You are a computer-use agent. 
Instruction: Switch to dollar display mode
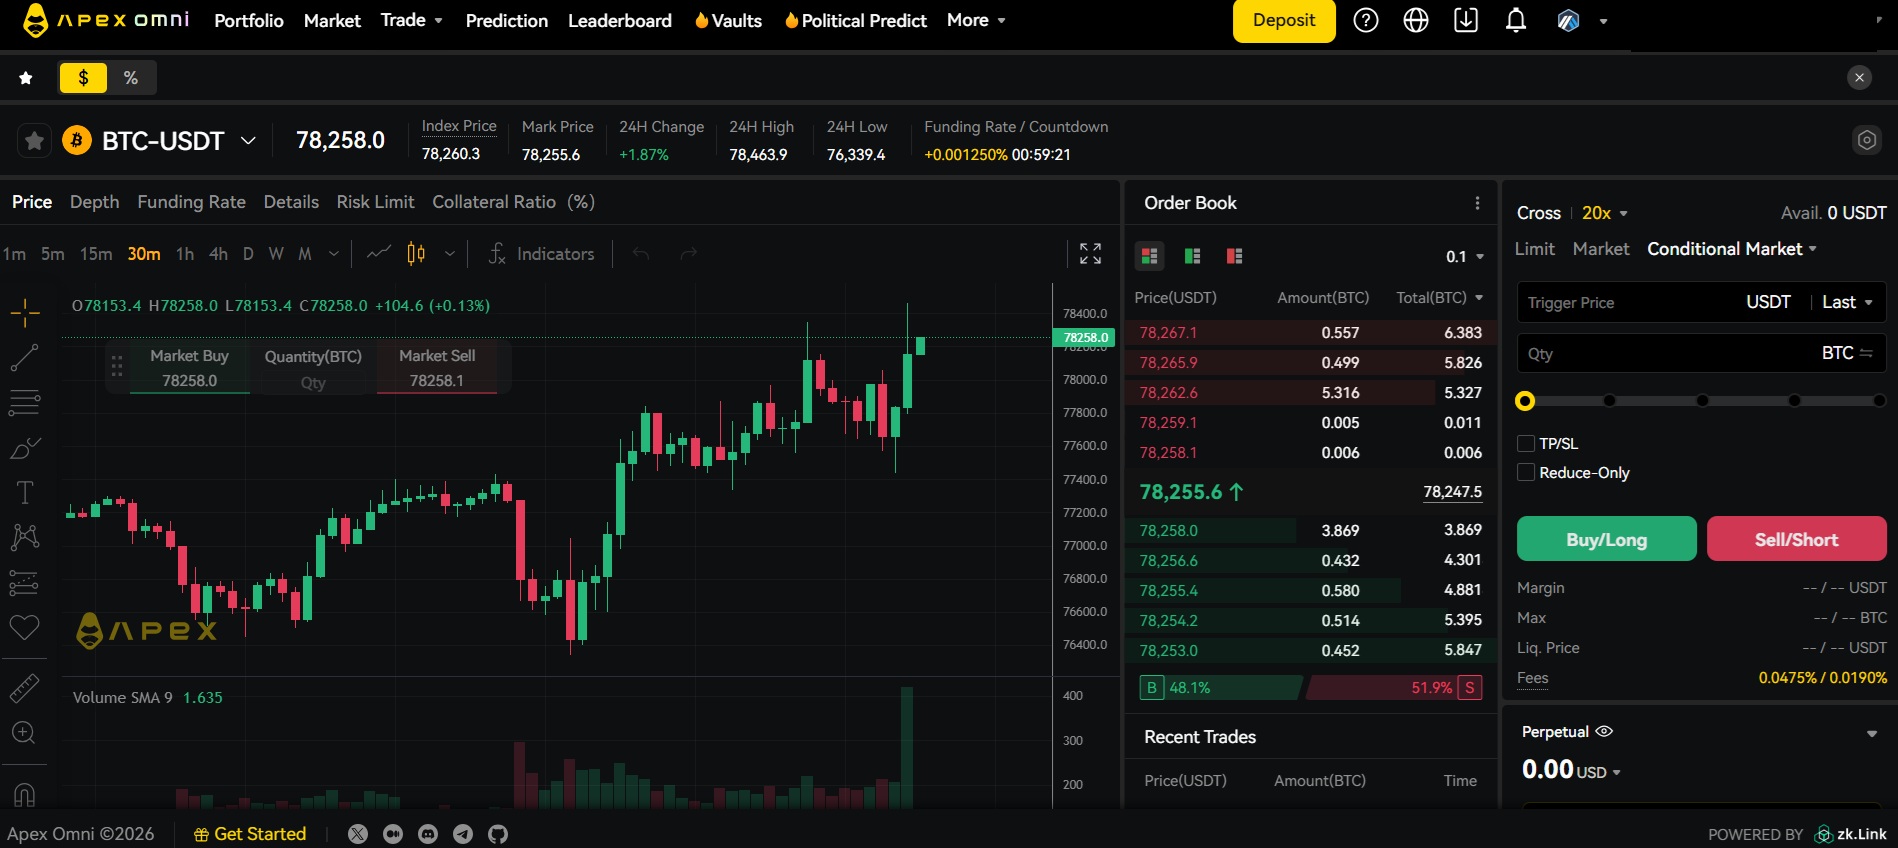point(83,78)
